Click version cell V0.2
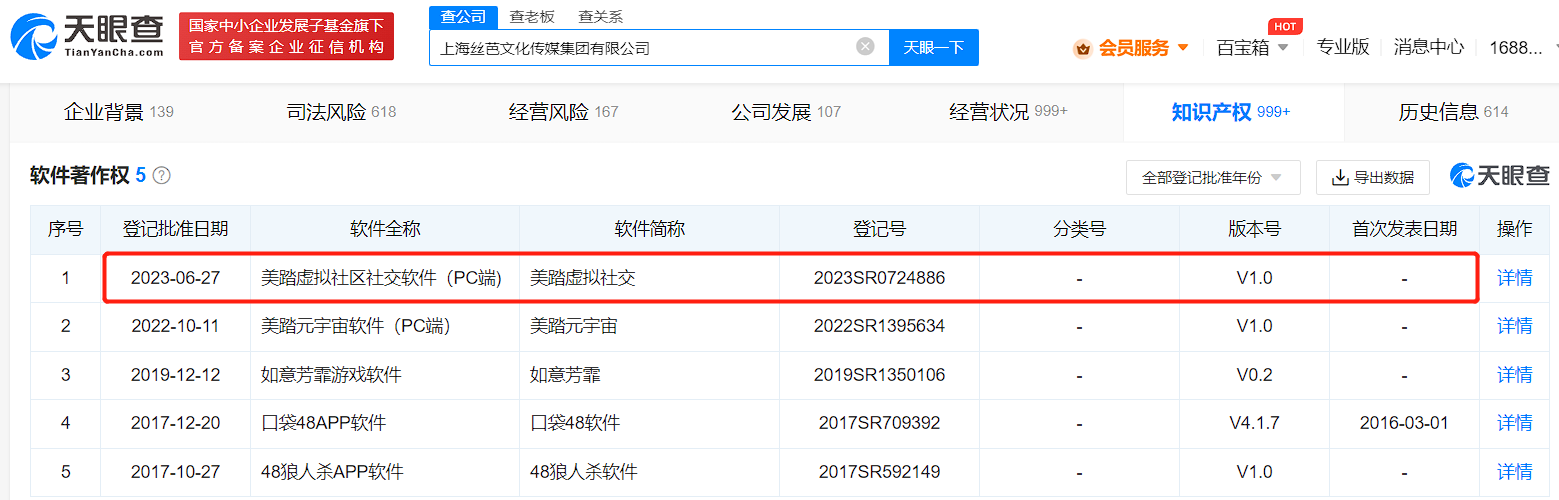Image resolution: width=1559 pixels, height=500 pixels. coord(1254,375)
